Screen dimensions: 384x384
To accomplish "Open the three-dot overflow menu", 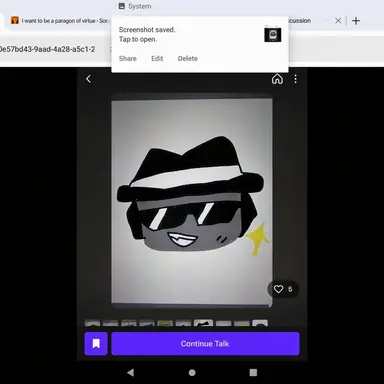I will (295, 79).
